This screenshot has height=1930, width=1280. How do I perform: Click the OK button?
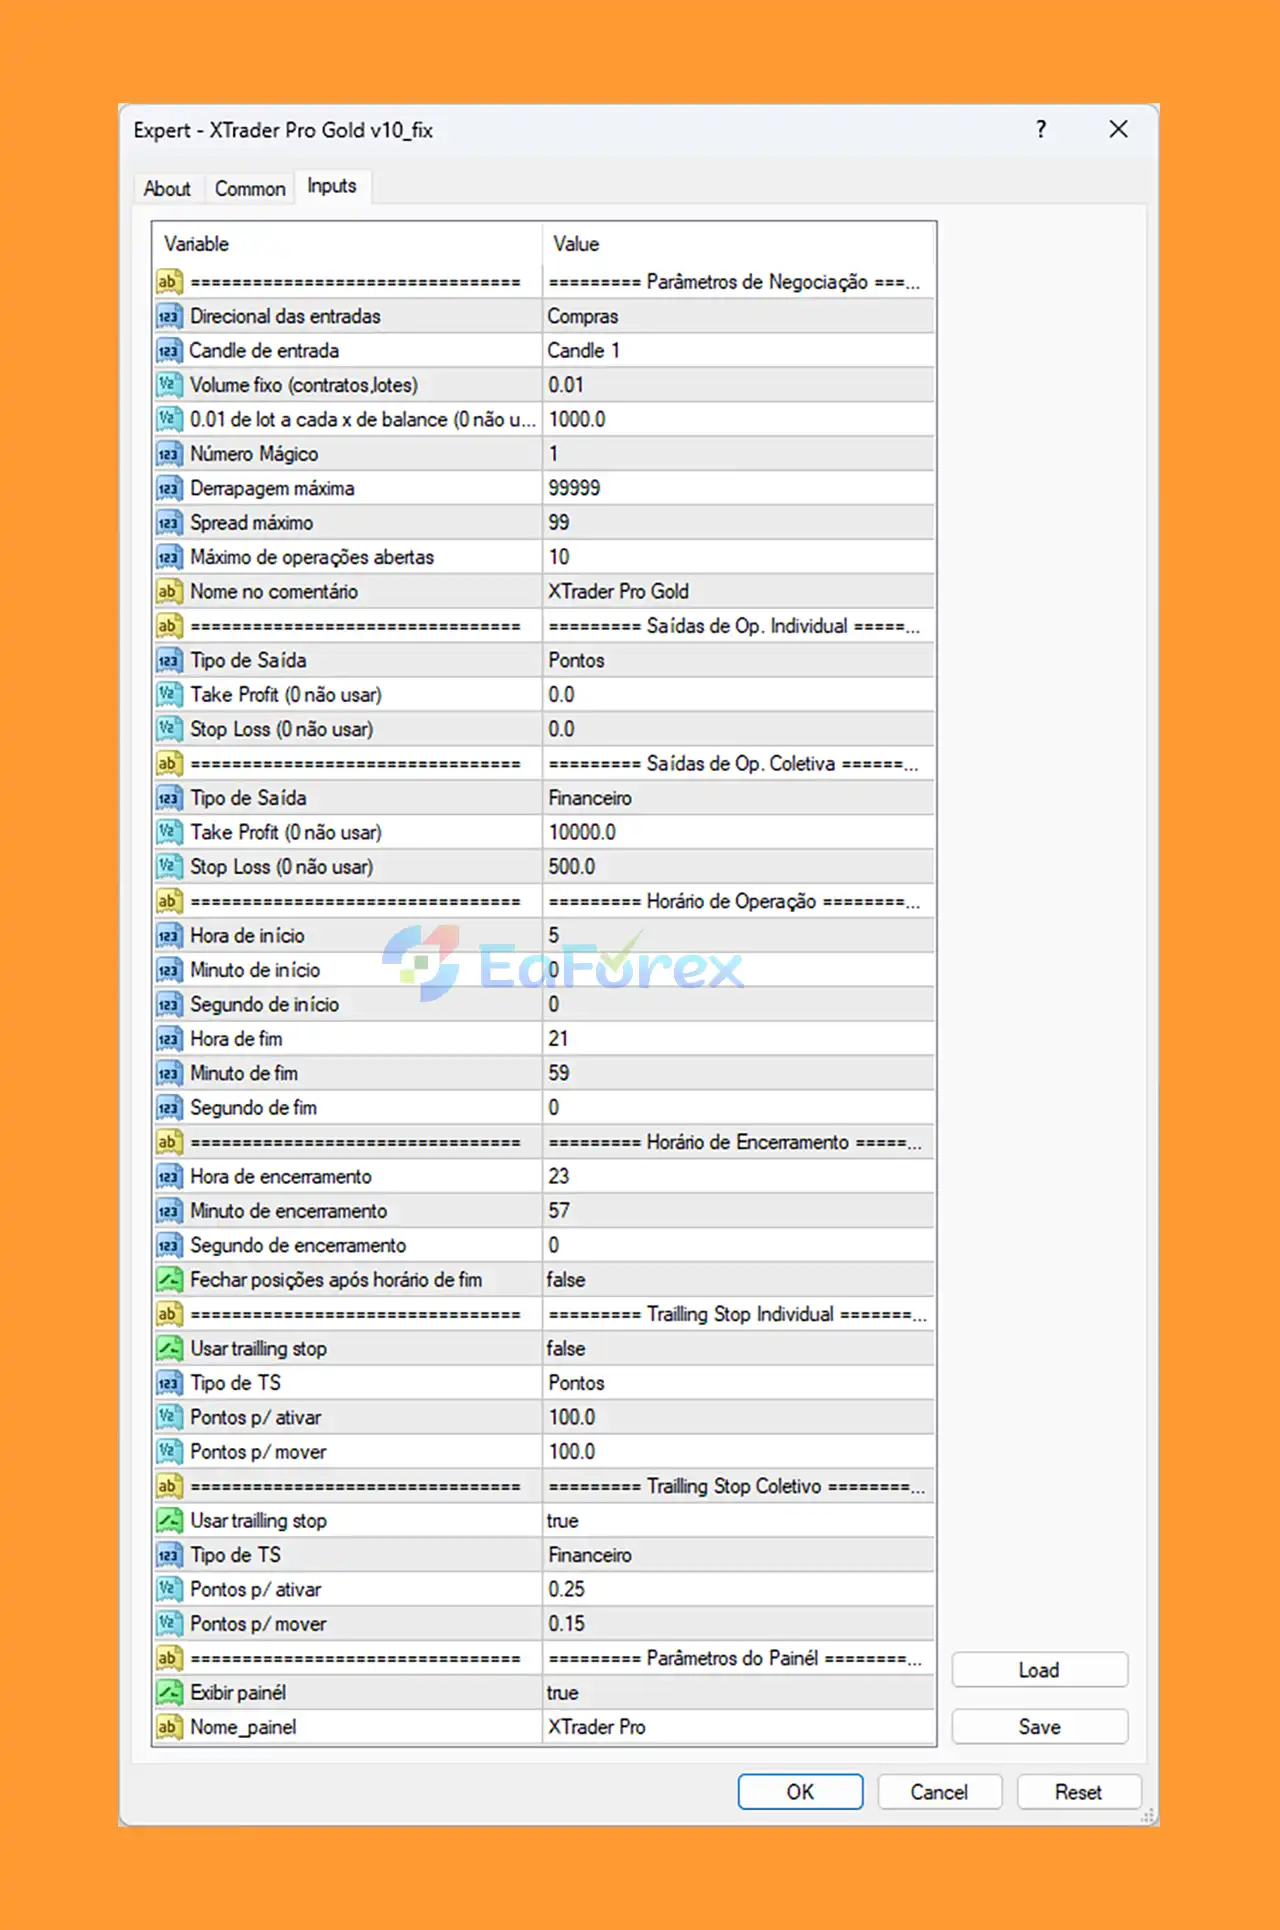click(x=800, y=1792)
